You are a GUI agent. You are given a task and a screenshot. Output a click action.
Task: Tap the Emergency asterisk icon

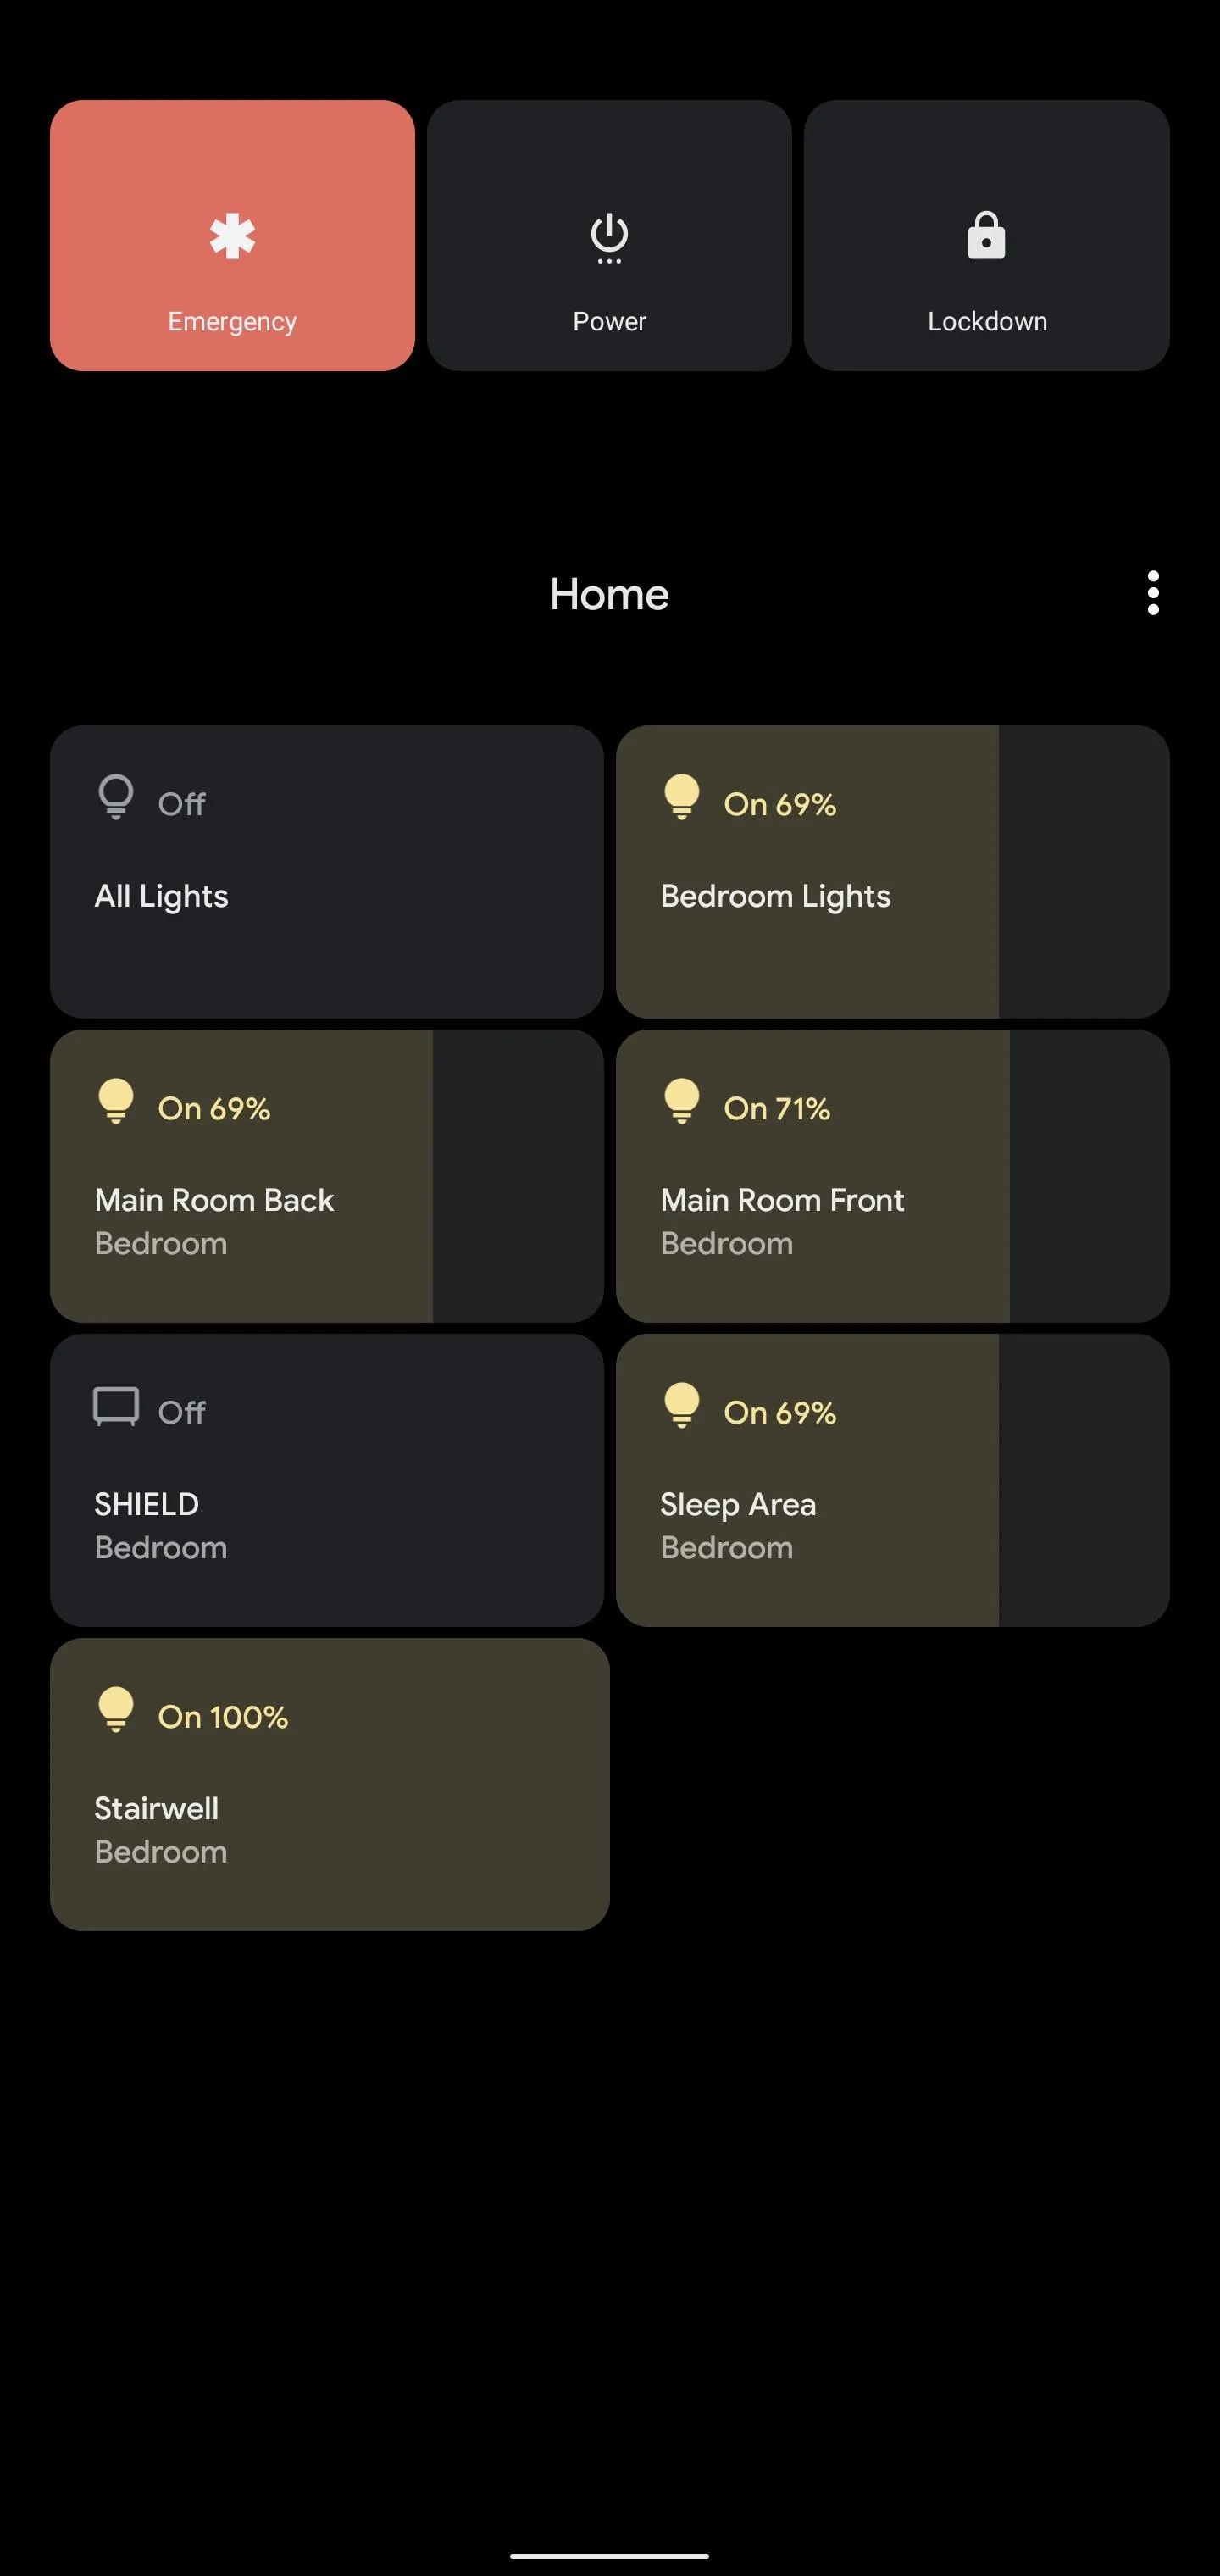pos(232,237)
